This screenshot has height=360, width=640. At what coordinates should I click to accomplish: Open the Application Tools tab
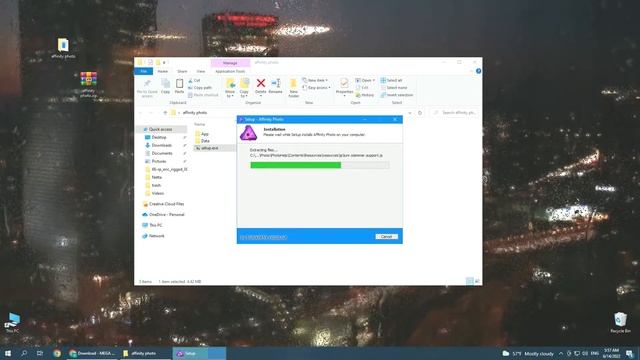pyautogui.click(x=230, y=71)
